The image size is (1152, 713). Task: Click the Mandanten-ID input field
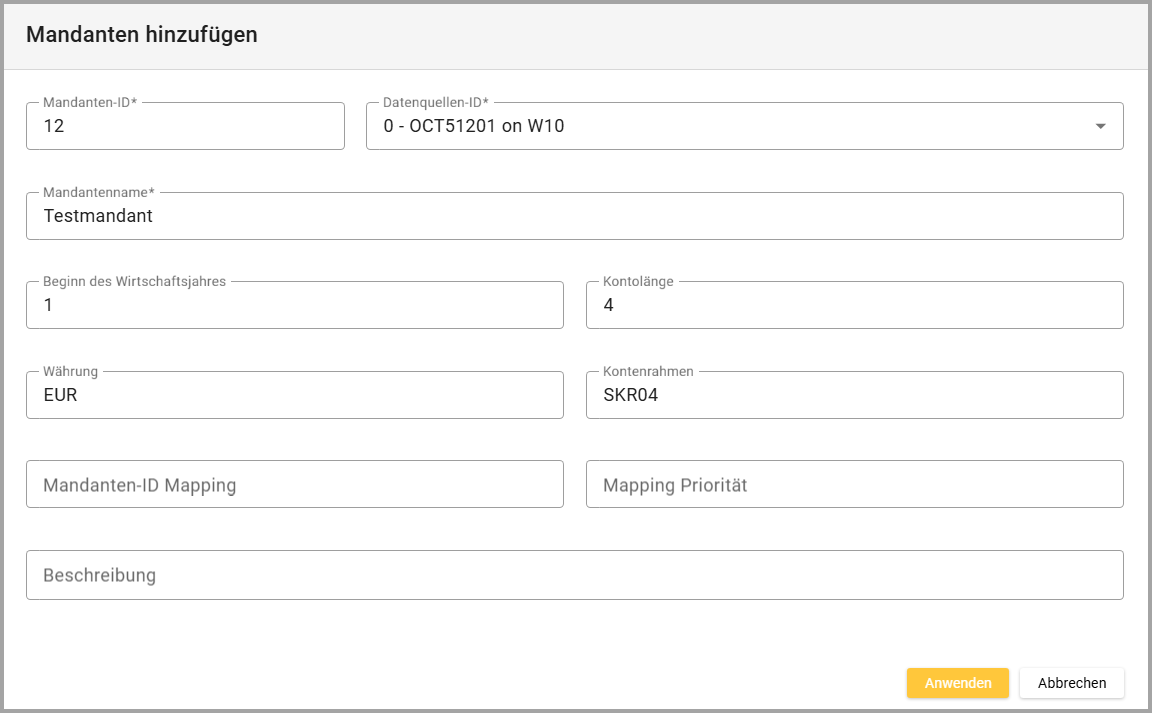[x=185, y=127]
